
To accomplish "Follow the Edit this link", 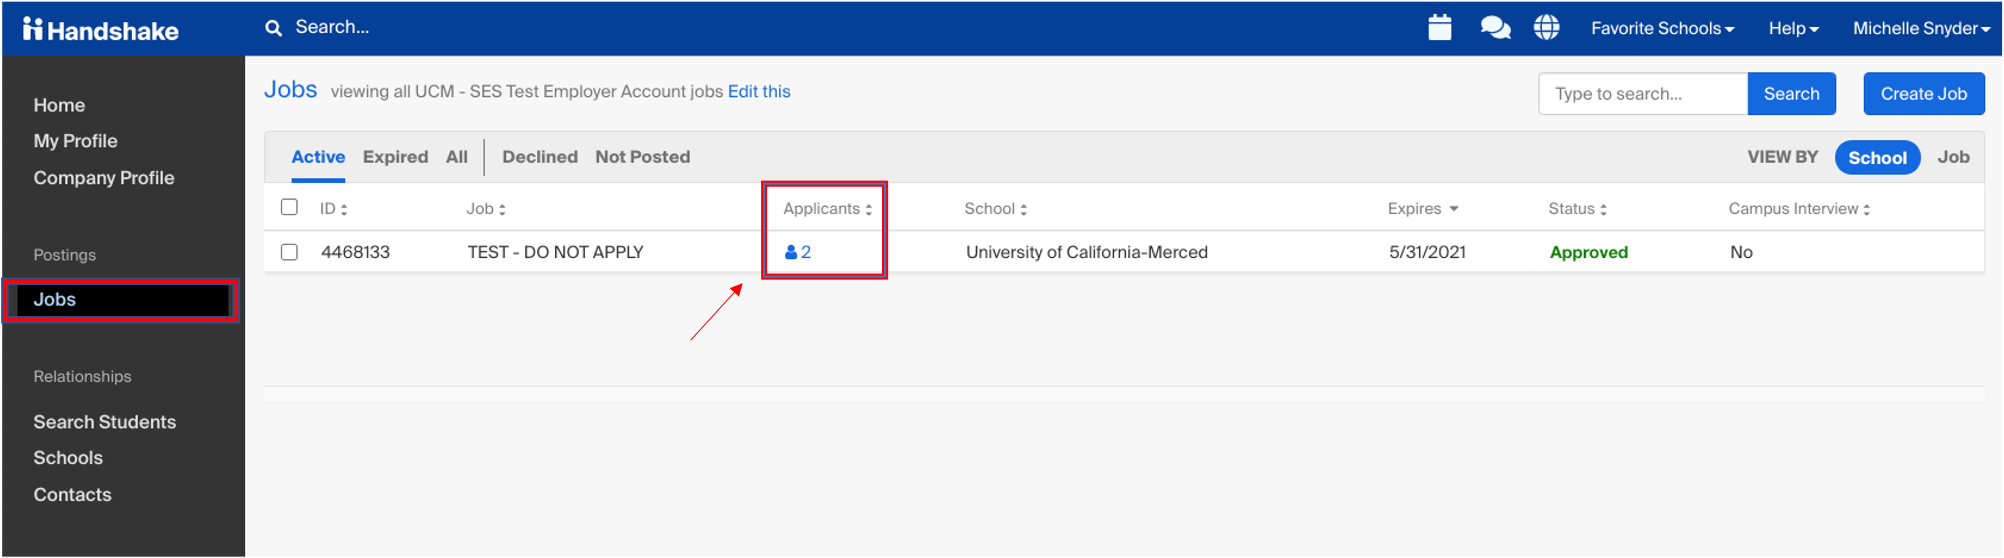I will click(x=759, y=91).
